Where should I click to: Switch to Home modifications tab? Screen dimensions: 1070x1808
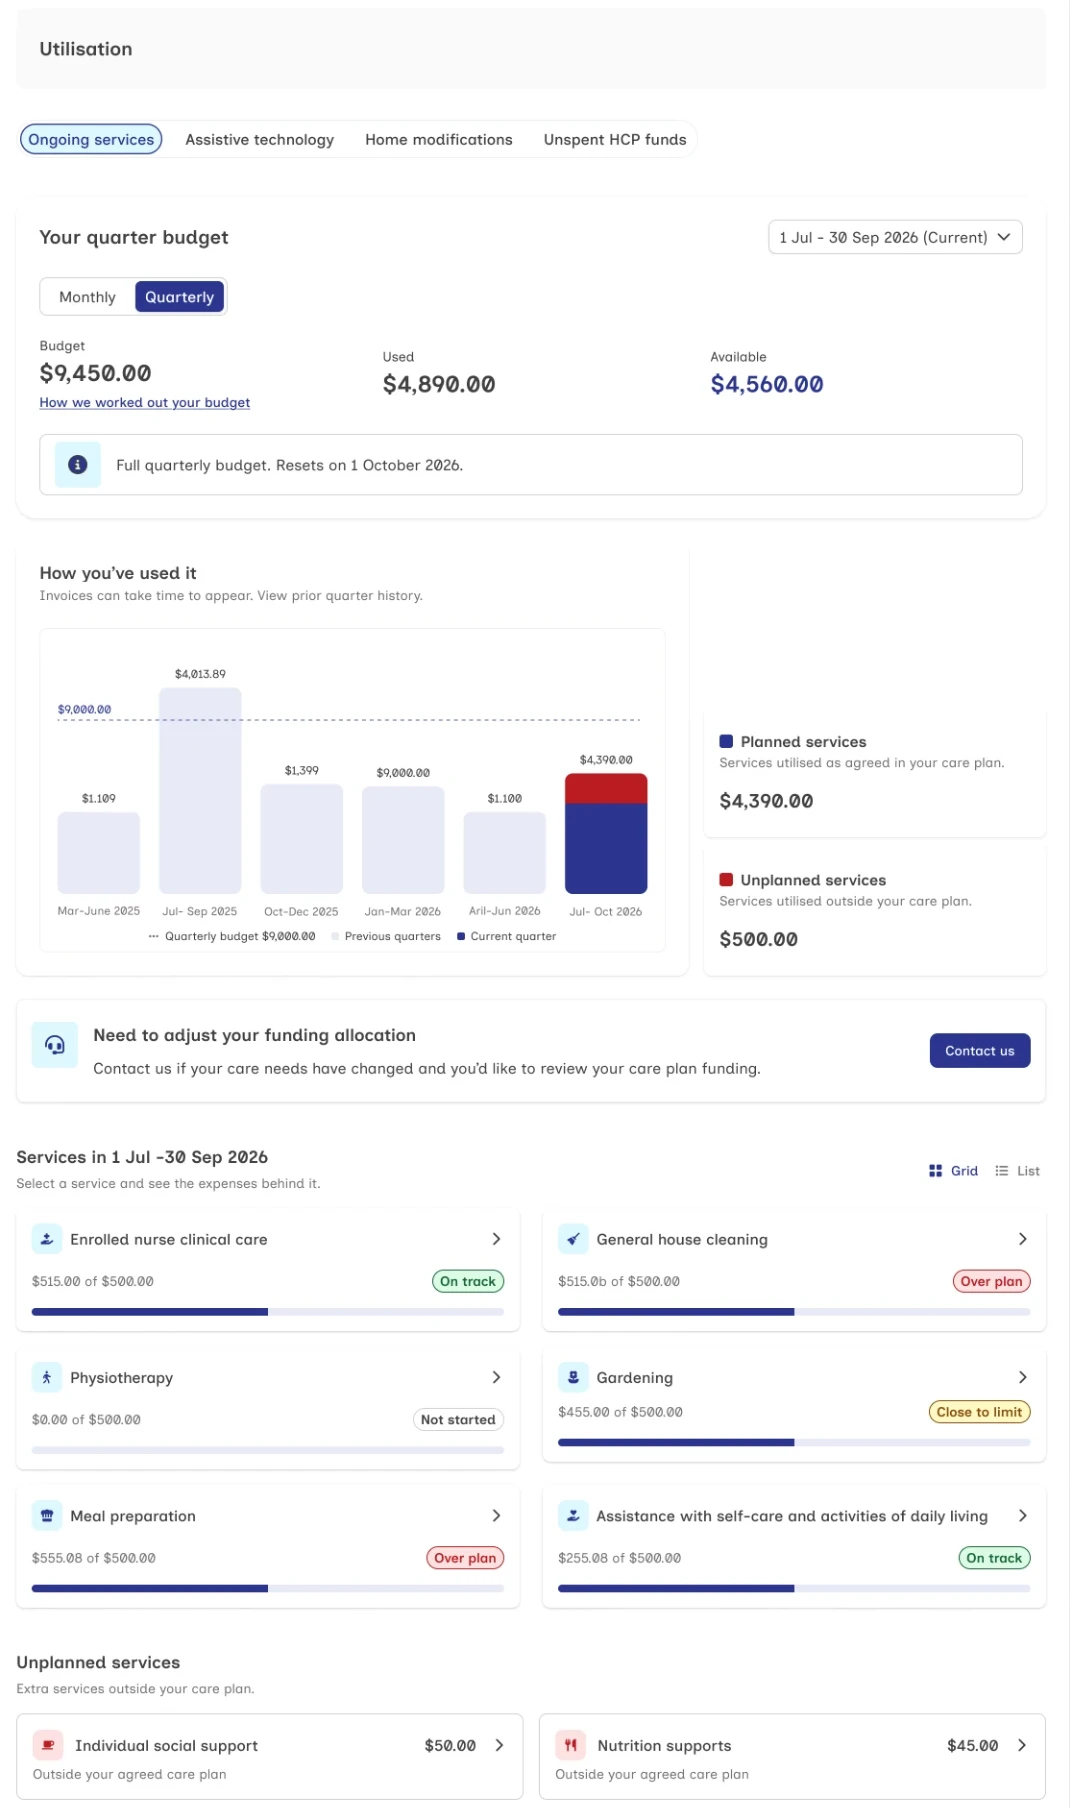coord(438,140)
